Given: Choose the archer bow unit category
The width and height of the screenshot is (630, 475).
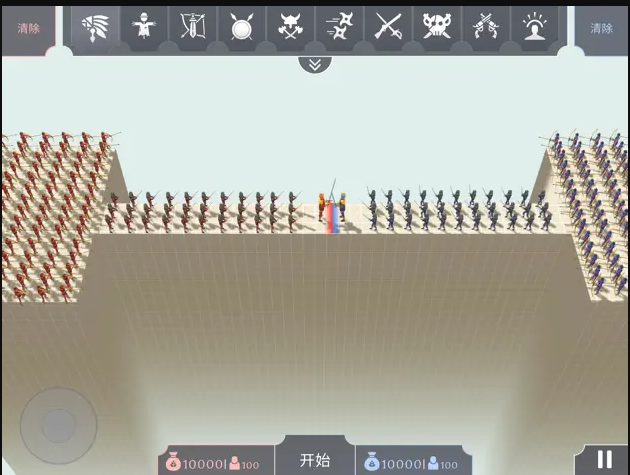Looking at the screenshot, I should click(192, 27).
